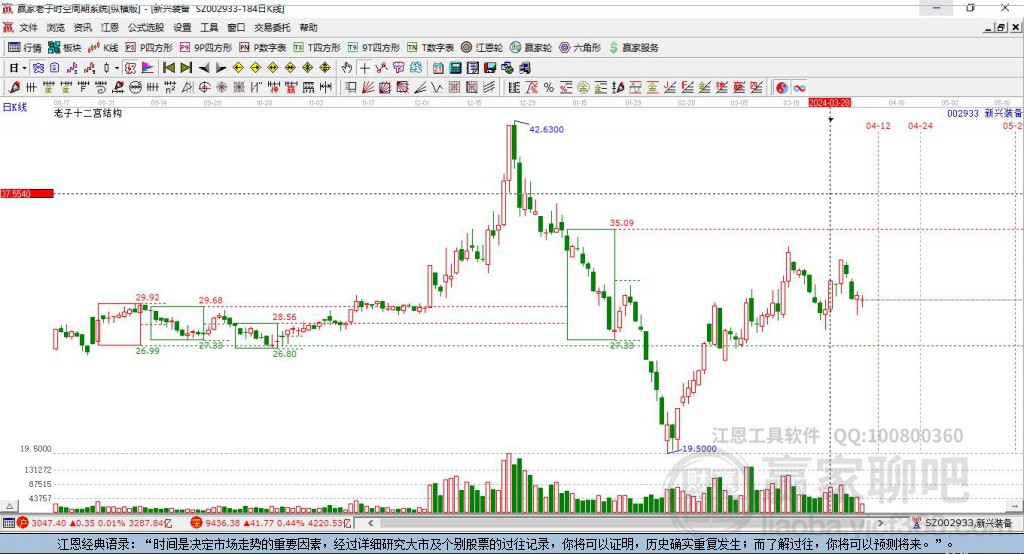Click the 04-12 forecast date label

point(878,125)
